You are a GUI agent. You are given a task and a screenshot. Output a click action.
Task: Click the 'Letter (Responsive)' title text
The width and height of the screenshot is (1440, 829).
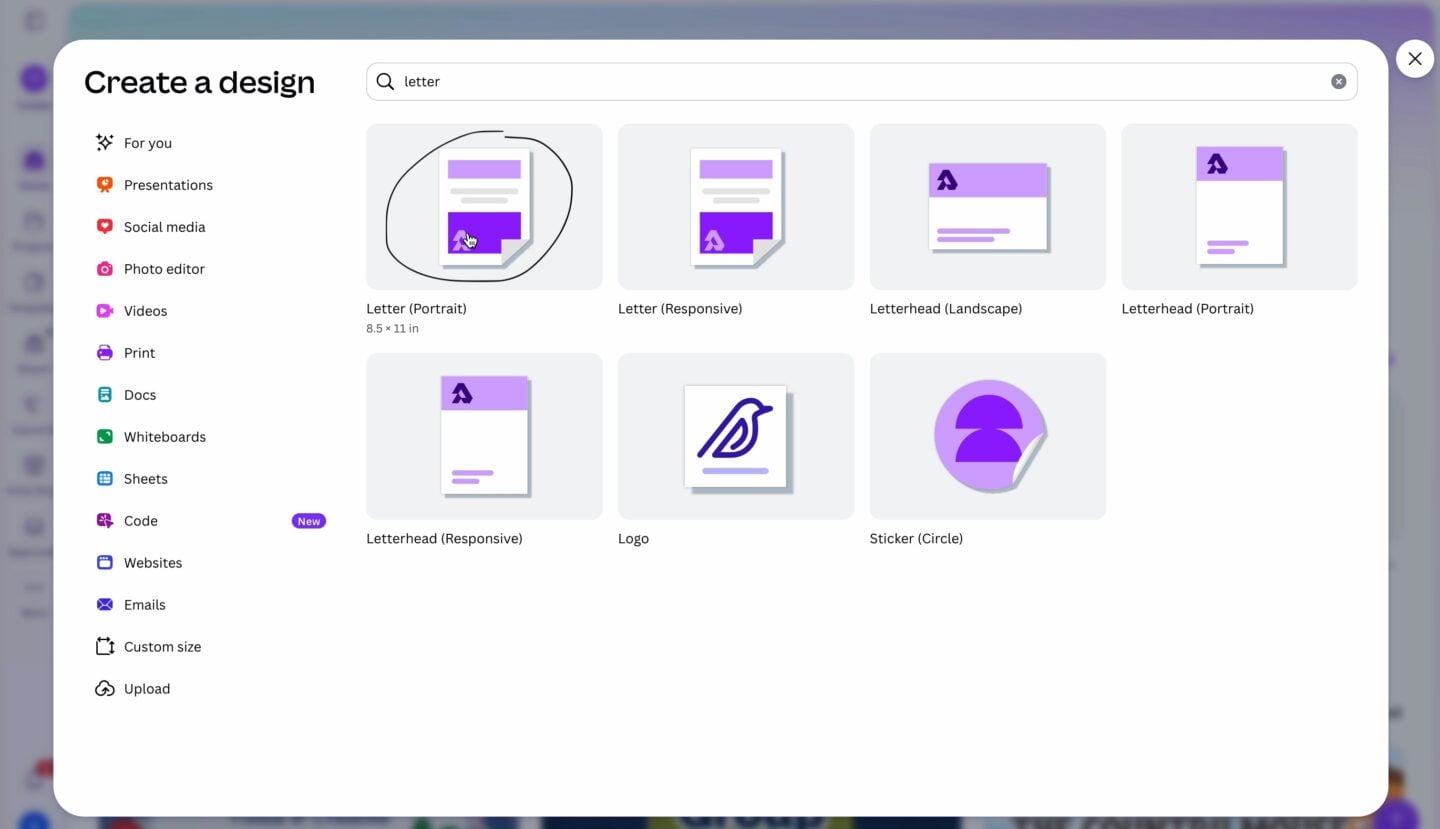(680, 309)
